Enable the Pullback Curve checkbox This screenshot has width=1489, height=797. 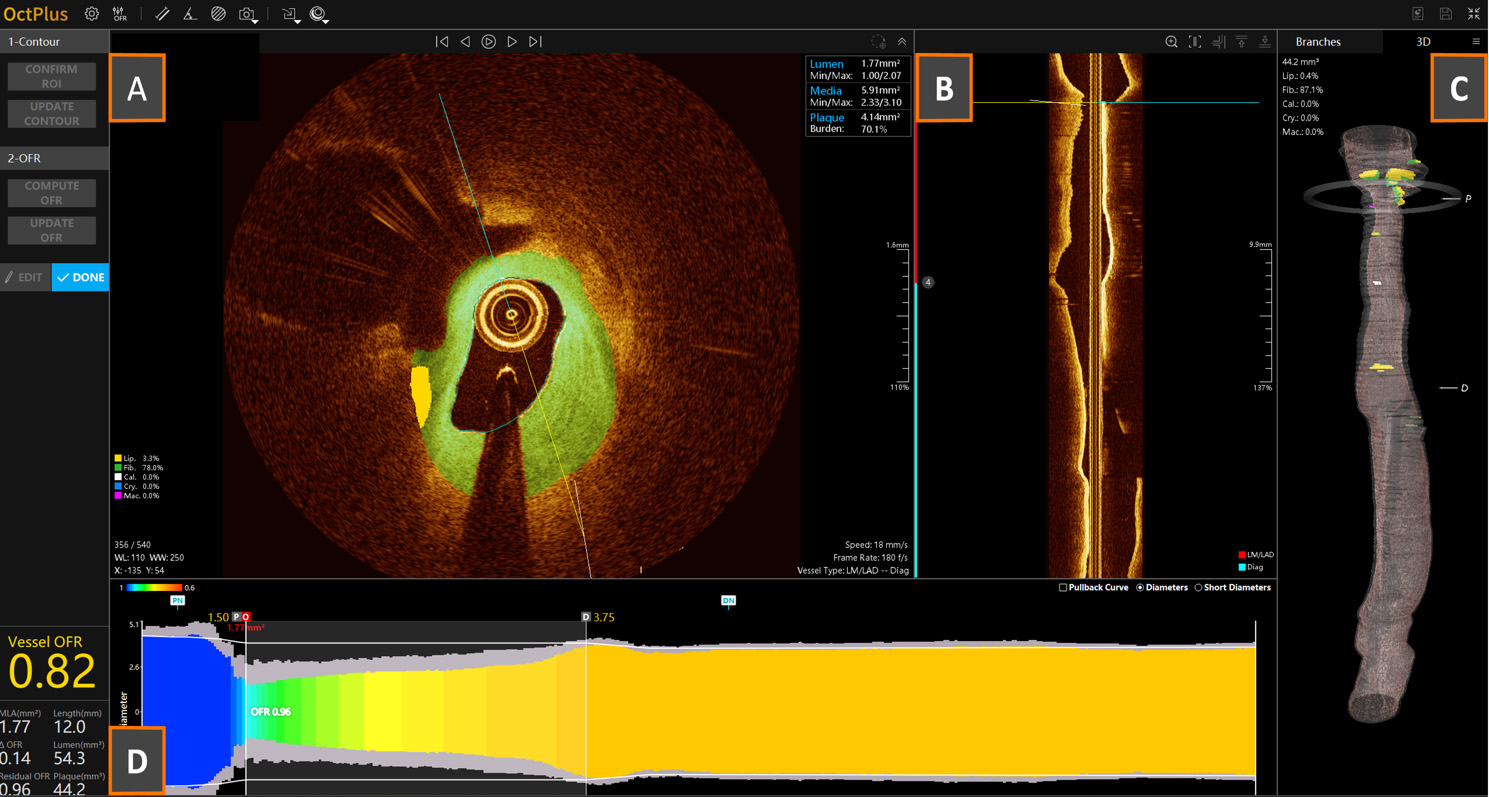[1063, 588]
